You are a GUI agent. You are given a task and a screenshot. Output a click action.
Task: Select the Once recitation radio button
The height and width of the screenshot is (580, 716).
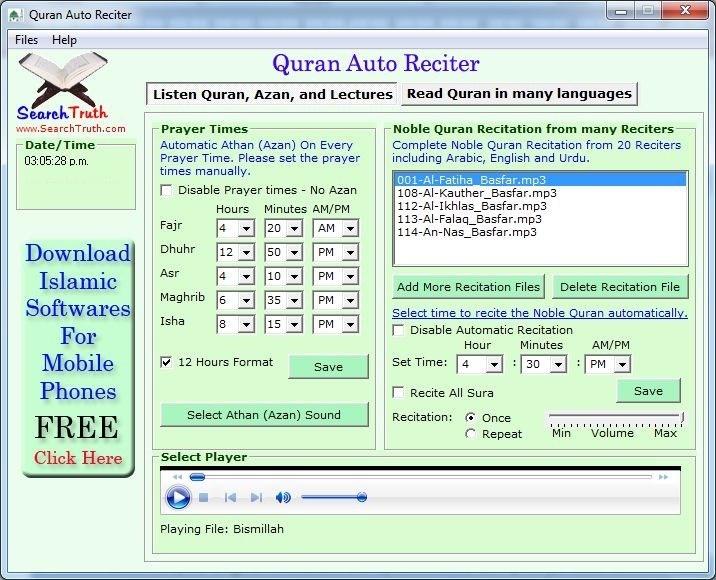coord(470,417)
